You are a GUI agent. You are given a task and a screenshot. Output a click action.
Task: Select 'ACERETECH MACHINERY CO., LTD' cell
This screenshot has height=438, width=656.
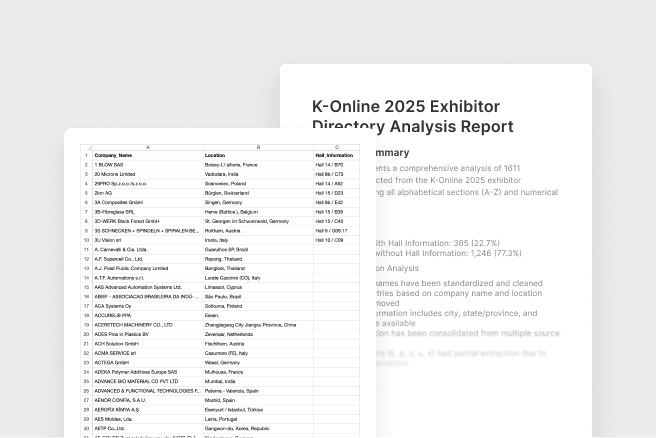pyautogui.click(x=148, y=325)
